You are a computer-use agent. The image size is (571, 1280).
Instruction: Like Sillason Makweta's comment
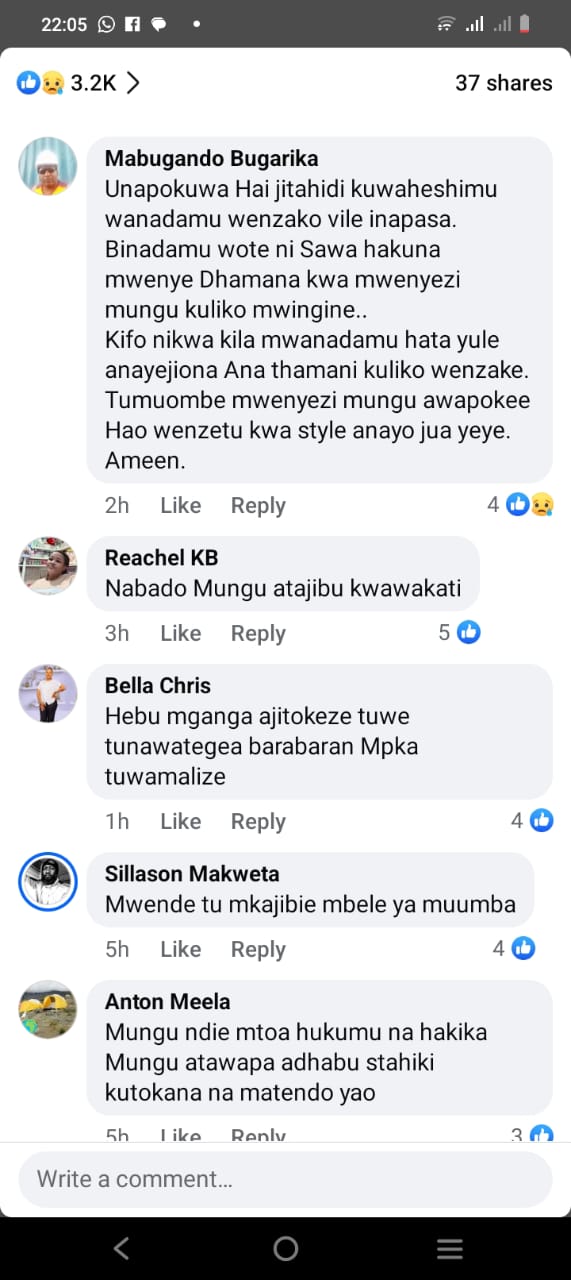[x=181, y=949]
